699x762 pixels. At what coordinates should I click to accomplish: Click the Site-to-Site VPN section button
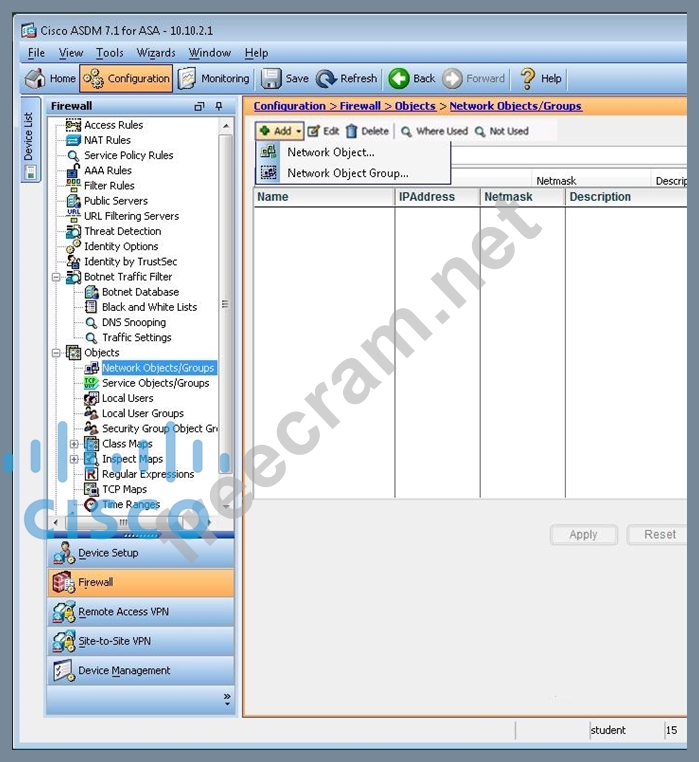[114, 641]
